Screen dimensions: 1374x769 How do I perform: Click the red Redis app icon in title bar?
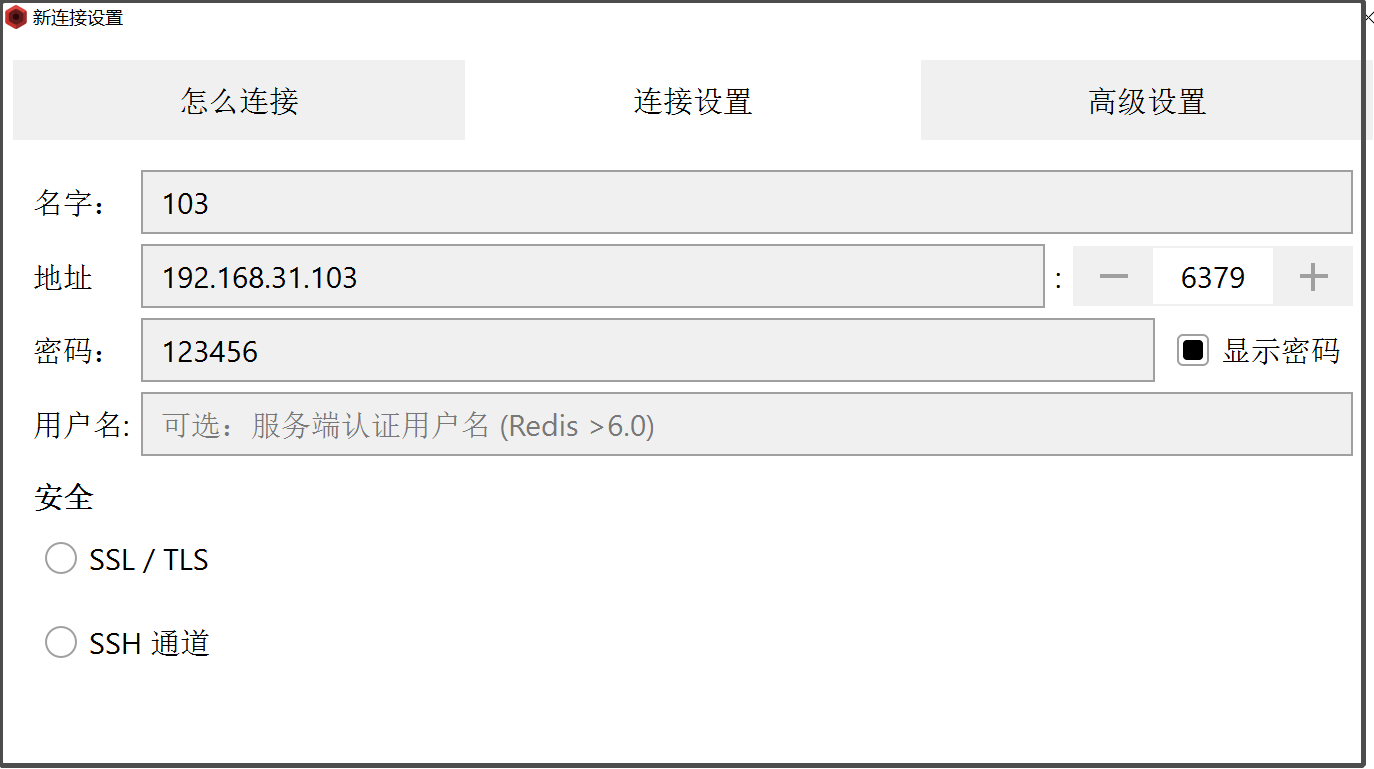pyautogui.click(x=16, y=17)
